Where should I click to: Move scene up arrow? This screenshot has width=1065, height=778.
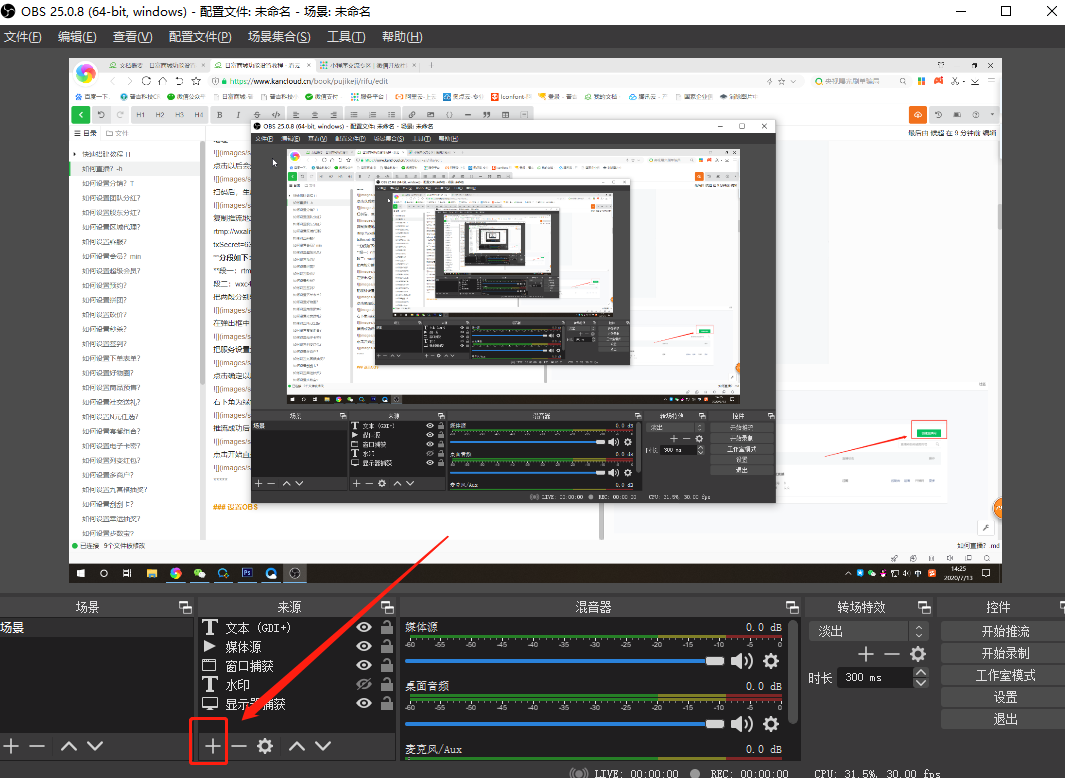pos(69,745)
